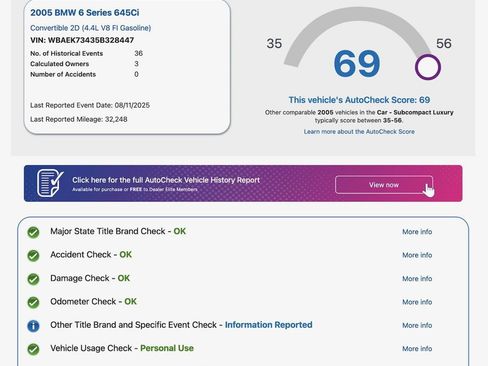Image resolution: width=488 pixels, height=366 pixels.
Task: Click the Number of Accidents value 0
Action: [x=136, y=74]
